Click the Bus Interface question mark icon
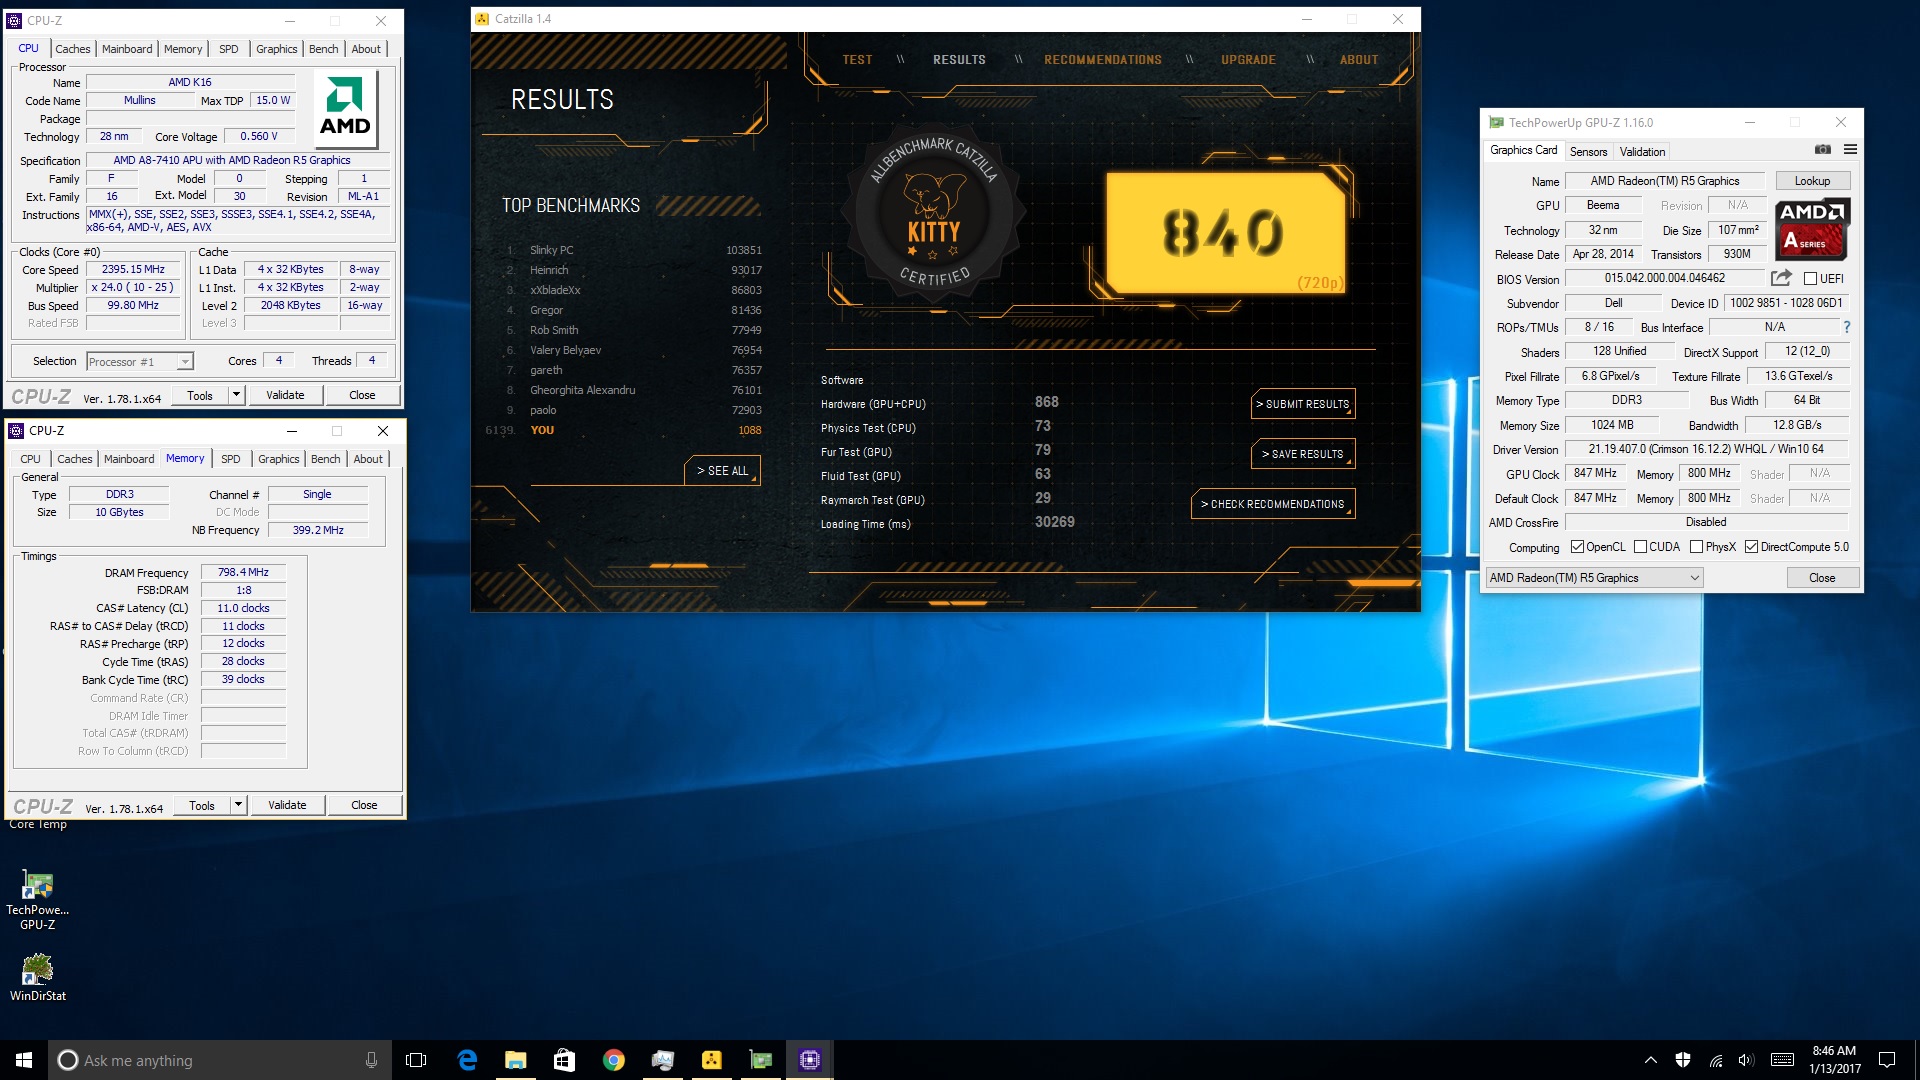Image resolution: width=1920 pixels, height=1080 pixels. coord(1846,327)
